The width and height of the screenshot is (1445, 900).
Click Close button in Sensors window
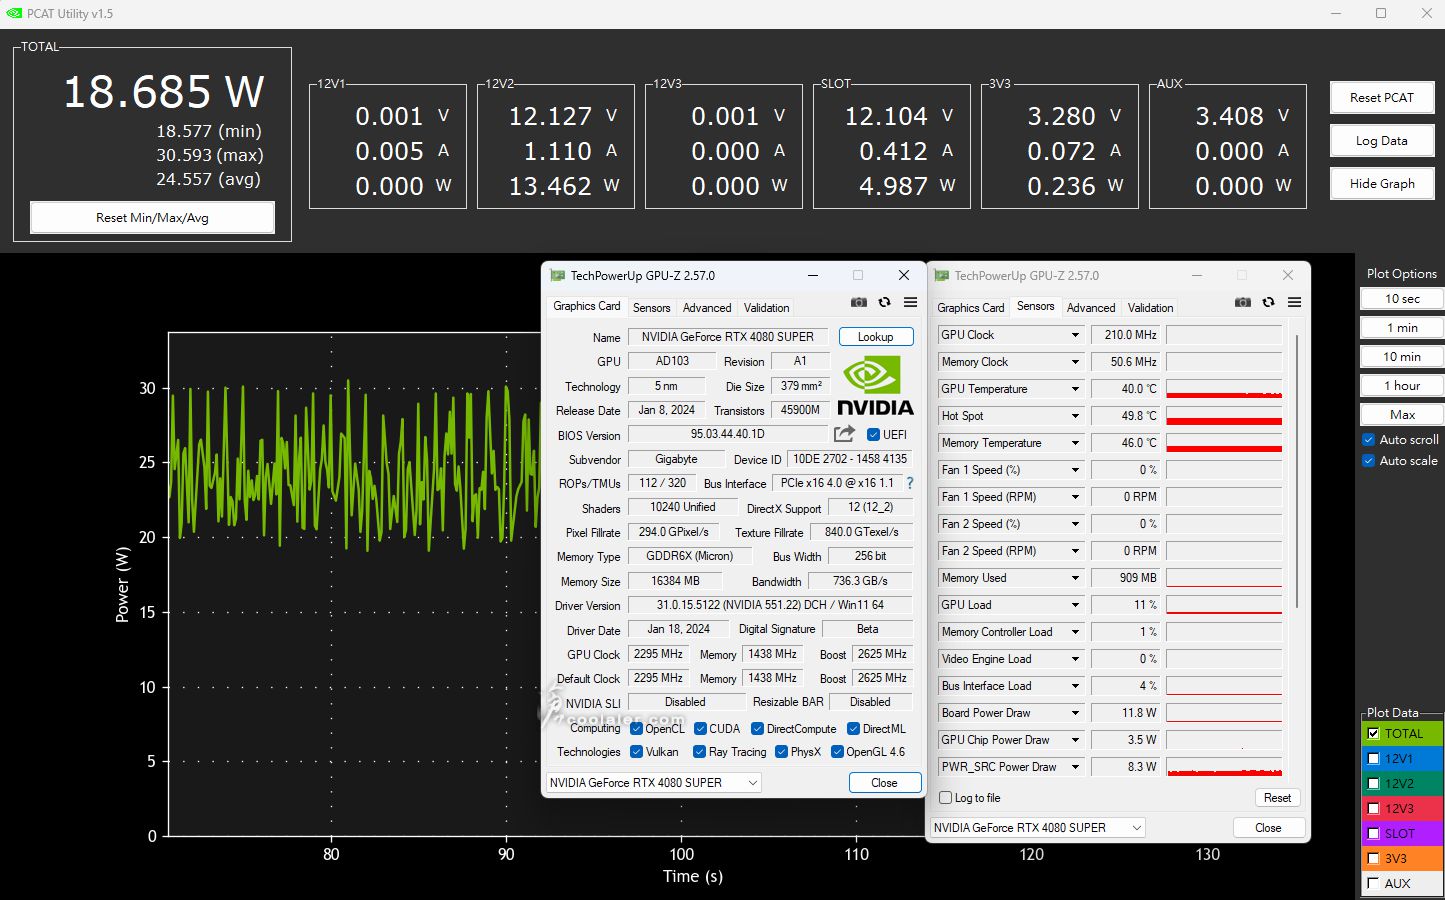1268,827
